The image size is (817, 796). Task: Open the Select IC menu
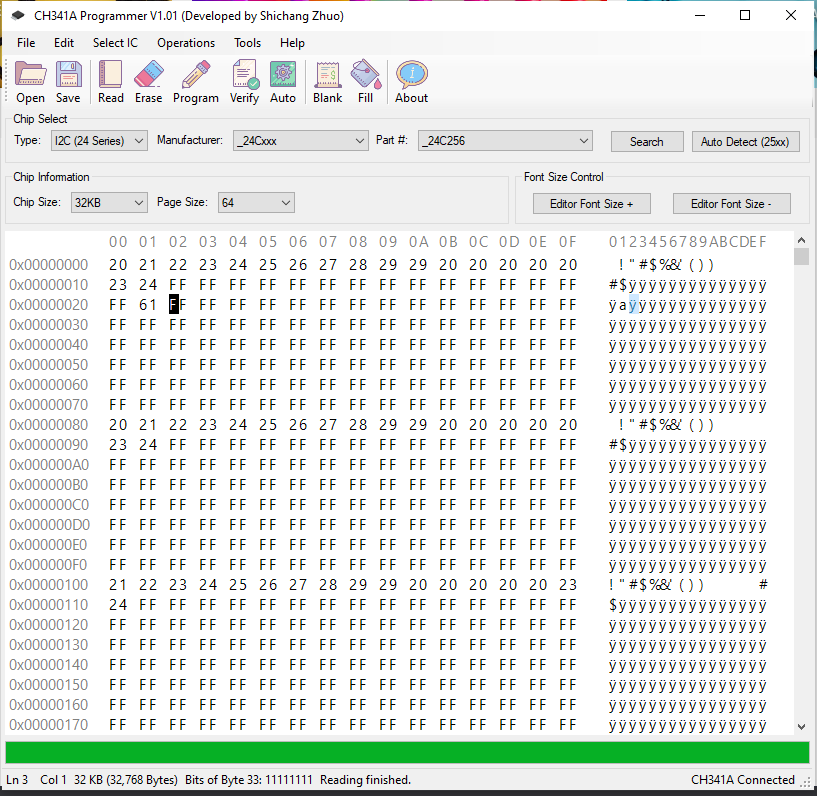pos(114,43)
